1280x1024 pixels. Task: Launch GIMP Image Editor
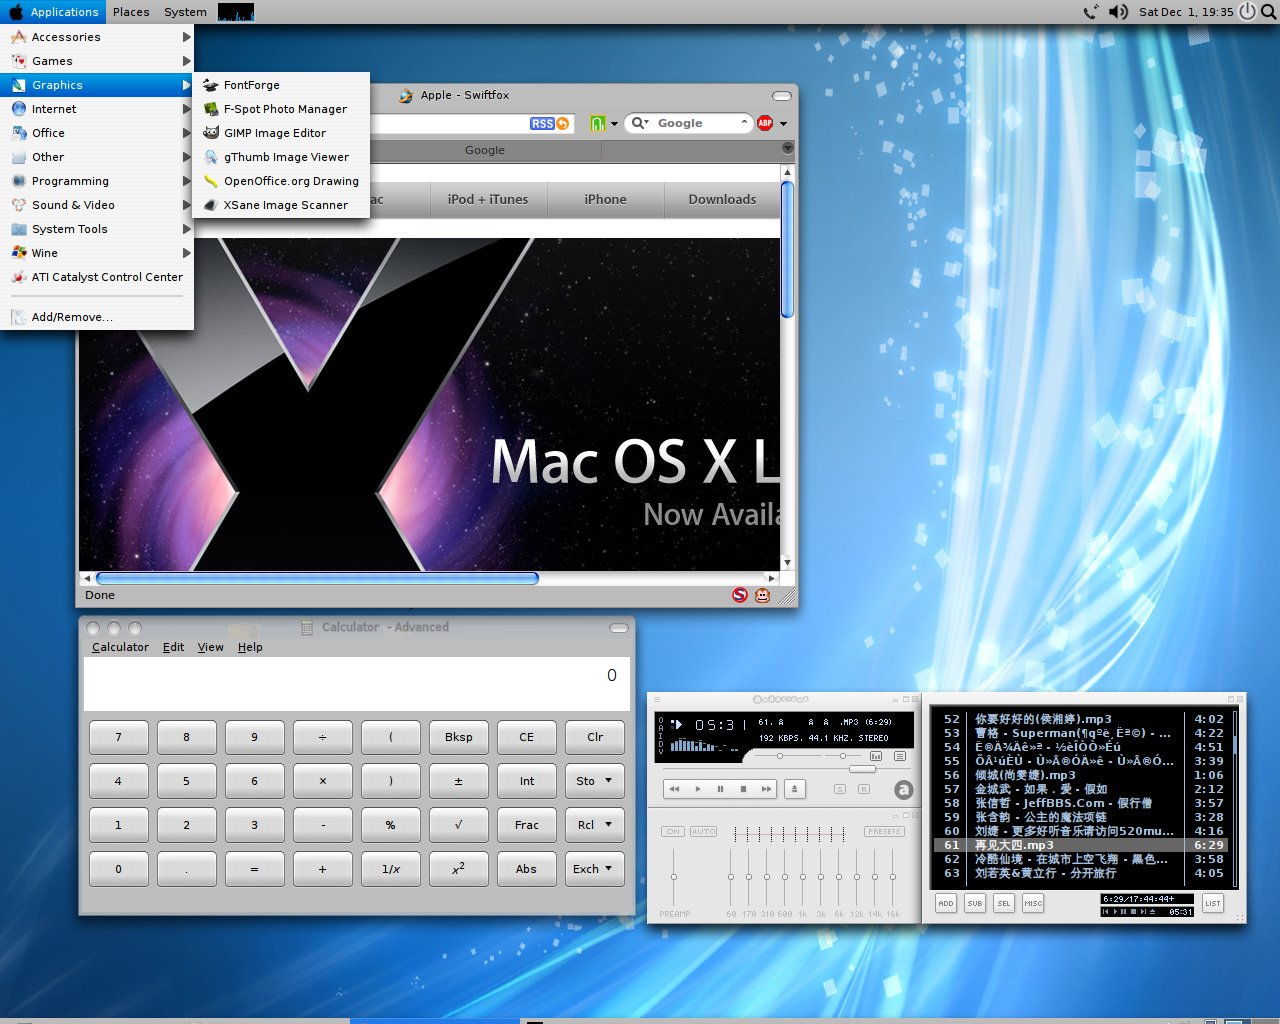[281, 133]
